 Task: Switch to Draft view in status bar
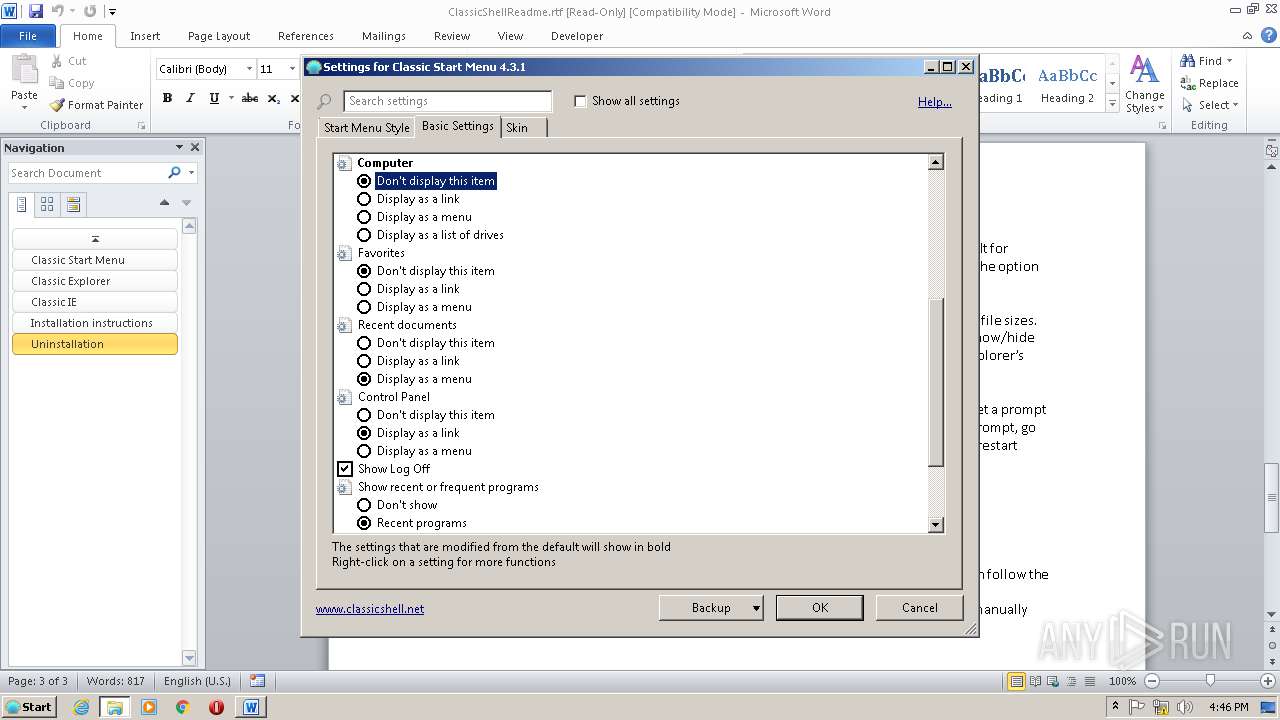1089,681
